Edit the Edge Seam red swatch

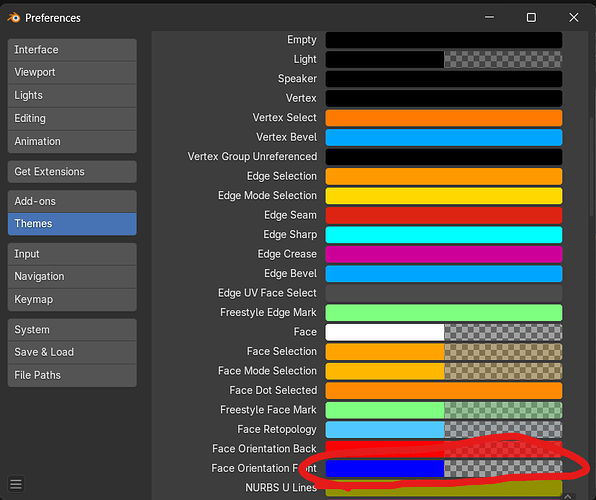444,215
